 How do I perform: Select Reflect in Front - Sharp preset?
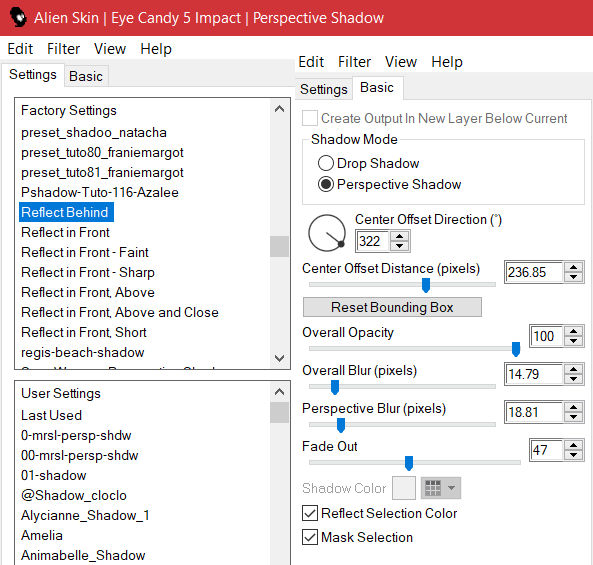(88, 272)
